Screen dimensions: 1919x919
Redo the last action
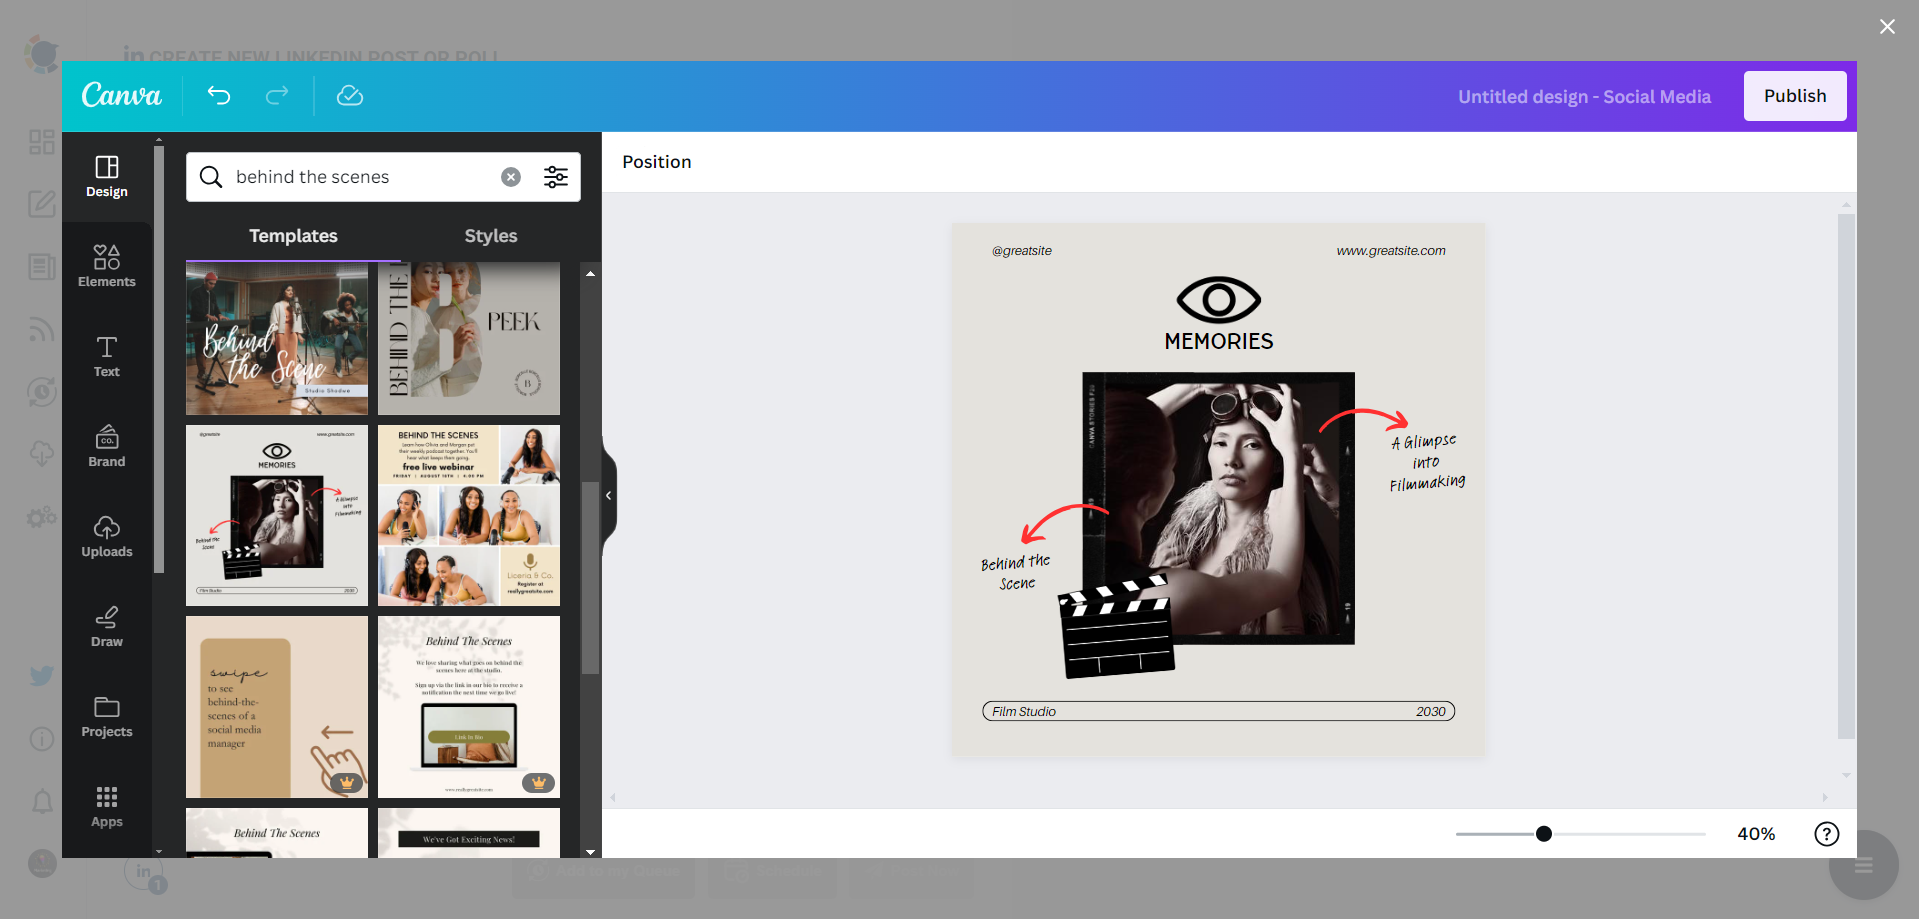[277, 96]
